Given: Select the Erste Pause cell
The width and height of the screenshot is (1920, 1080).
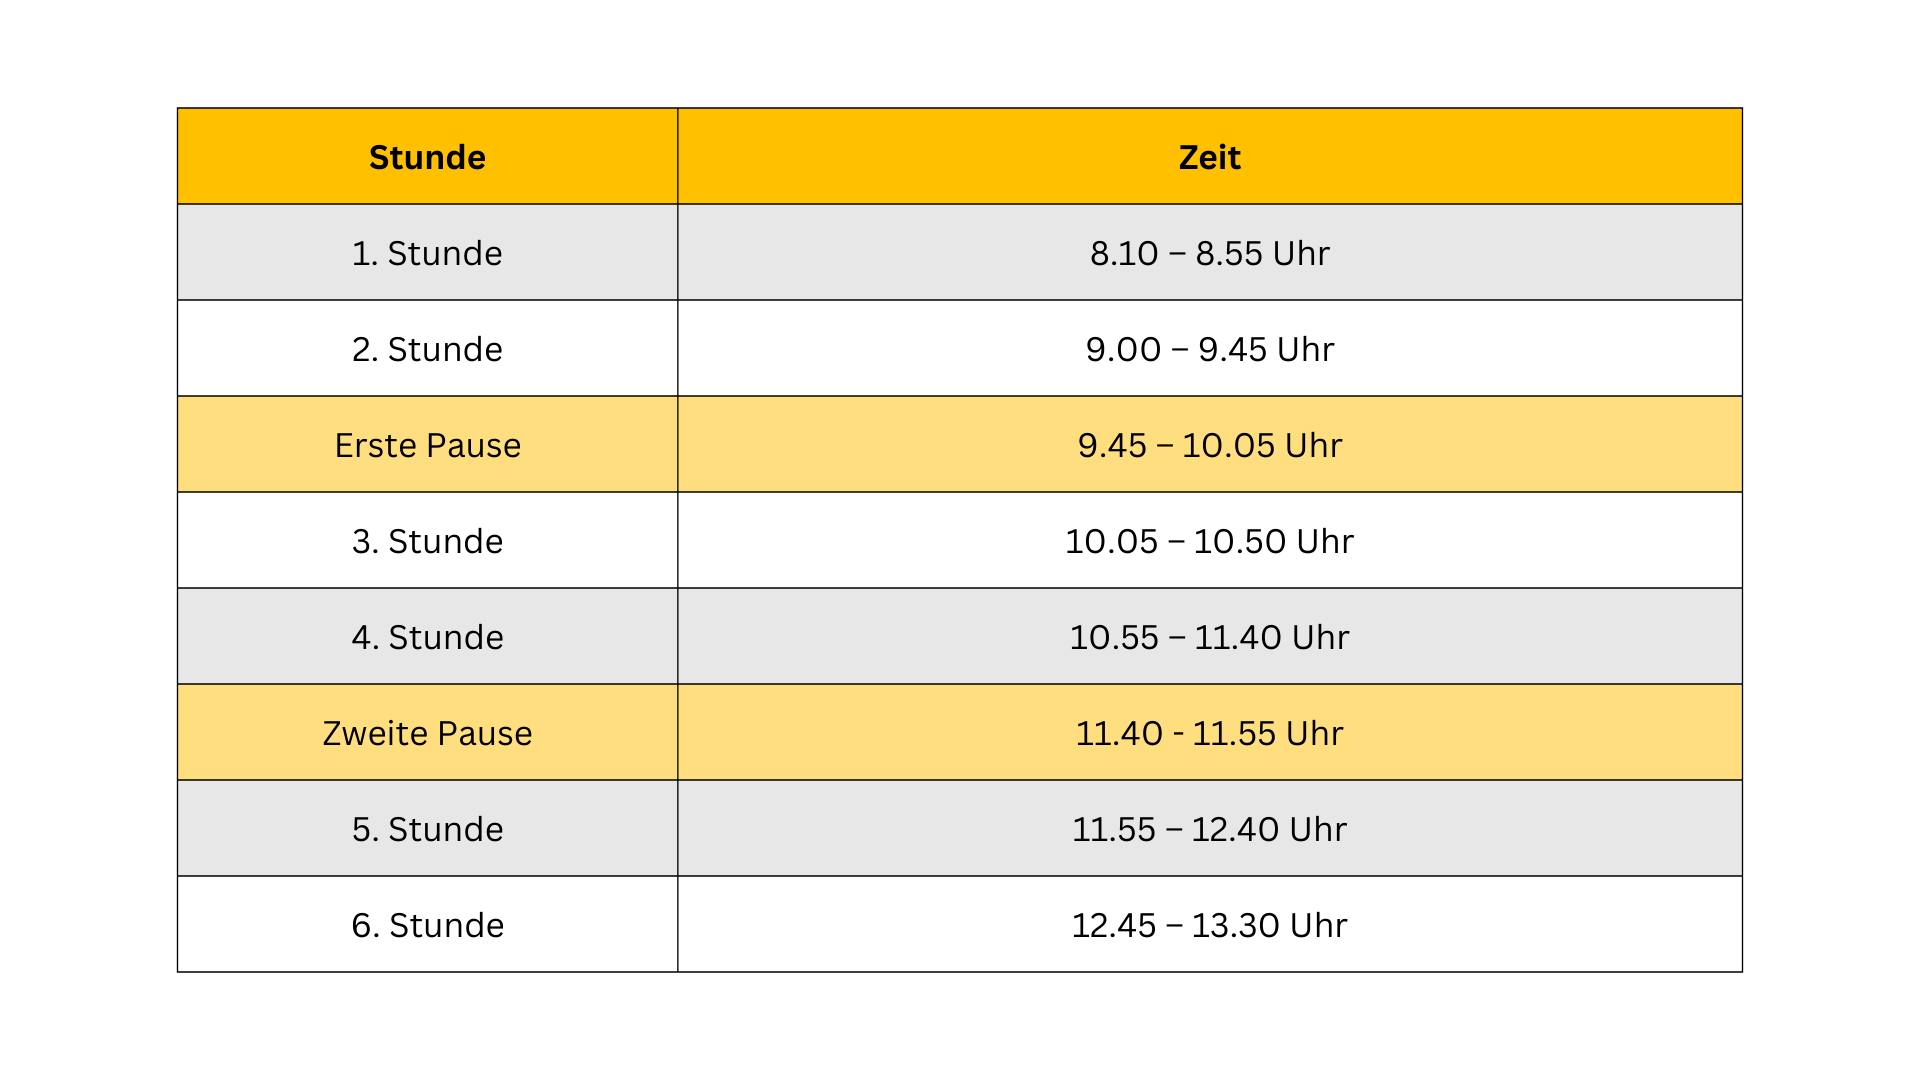Looking at the screenshot, I should click(x=427, y=444).
